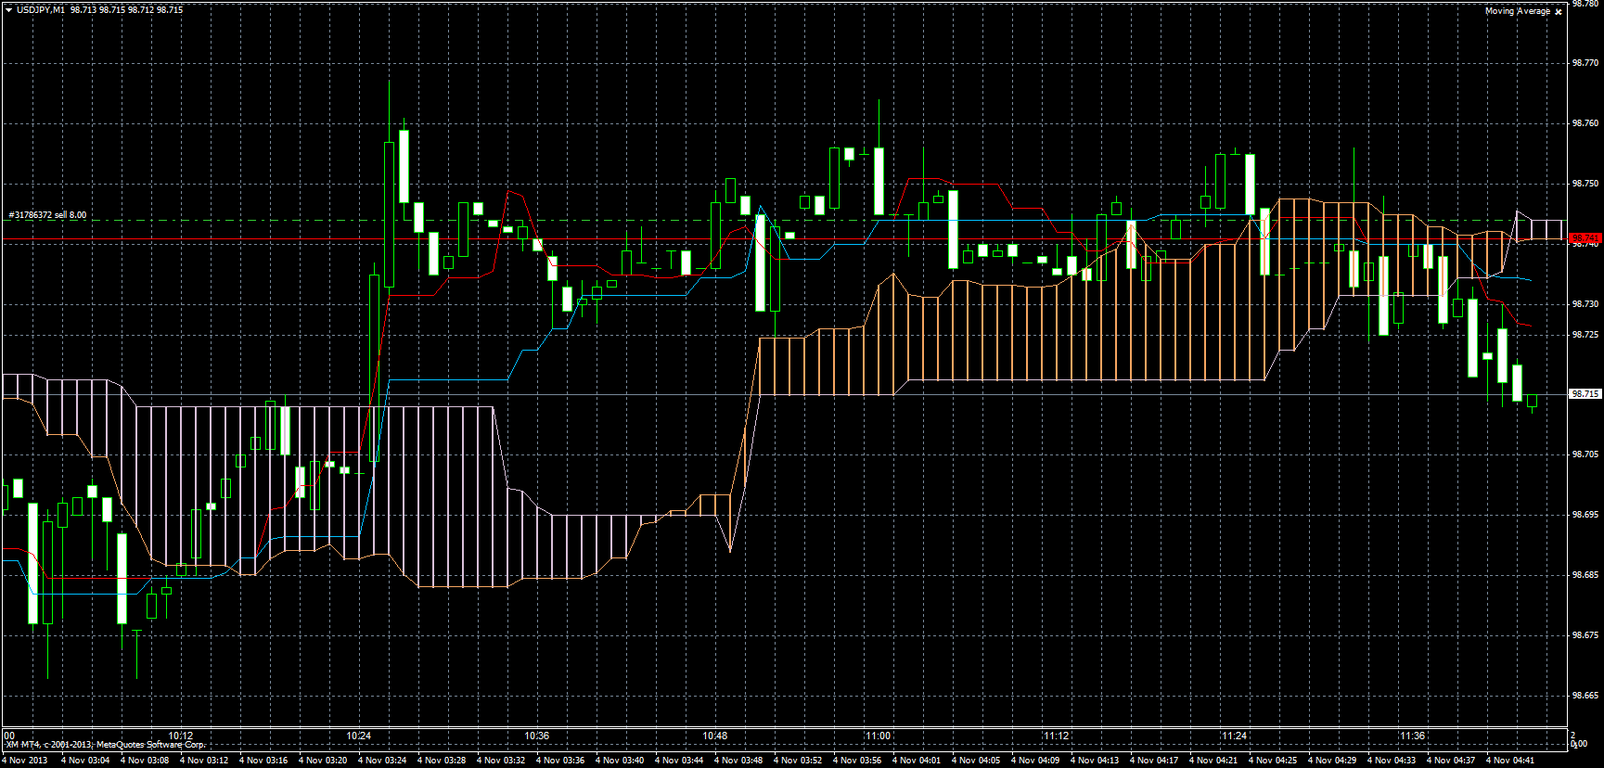Click the 98.760 price scale label
The width and height of the screenshot is (1604, 768).
click(1584, 124)
